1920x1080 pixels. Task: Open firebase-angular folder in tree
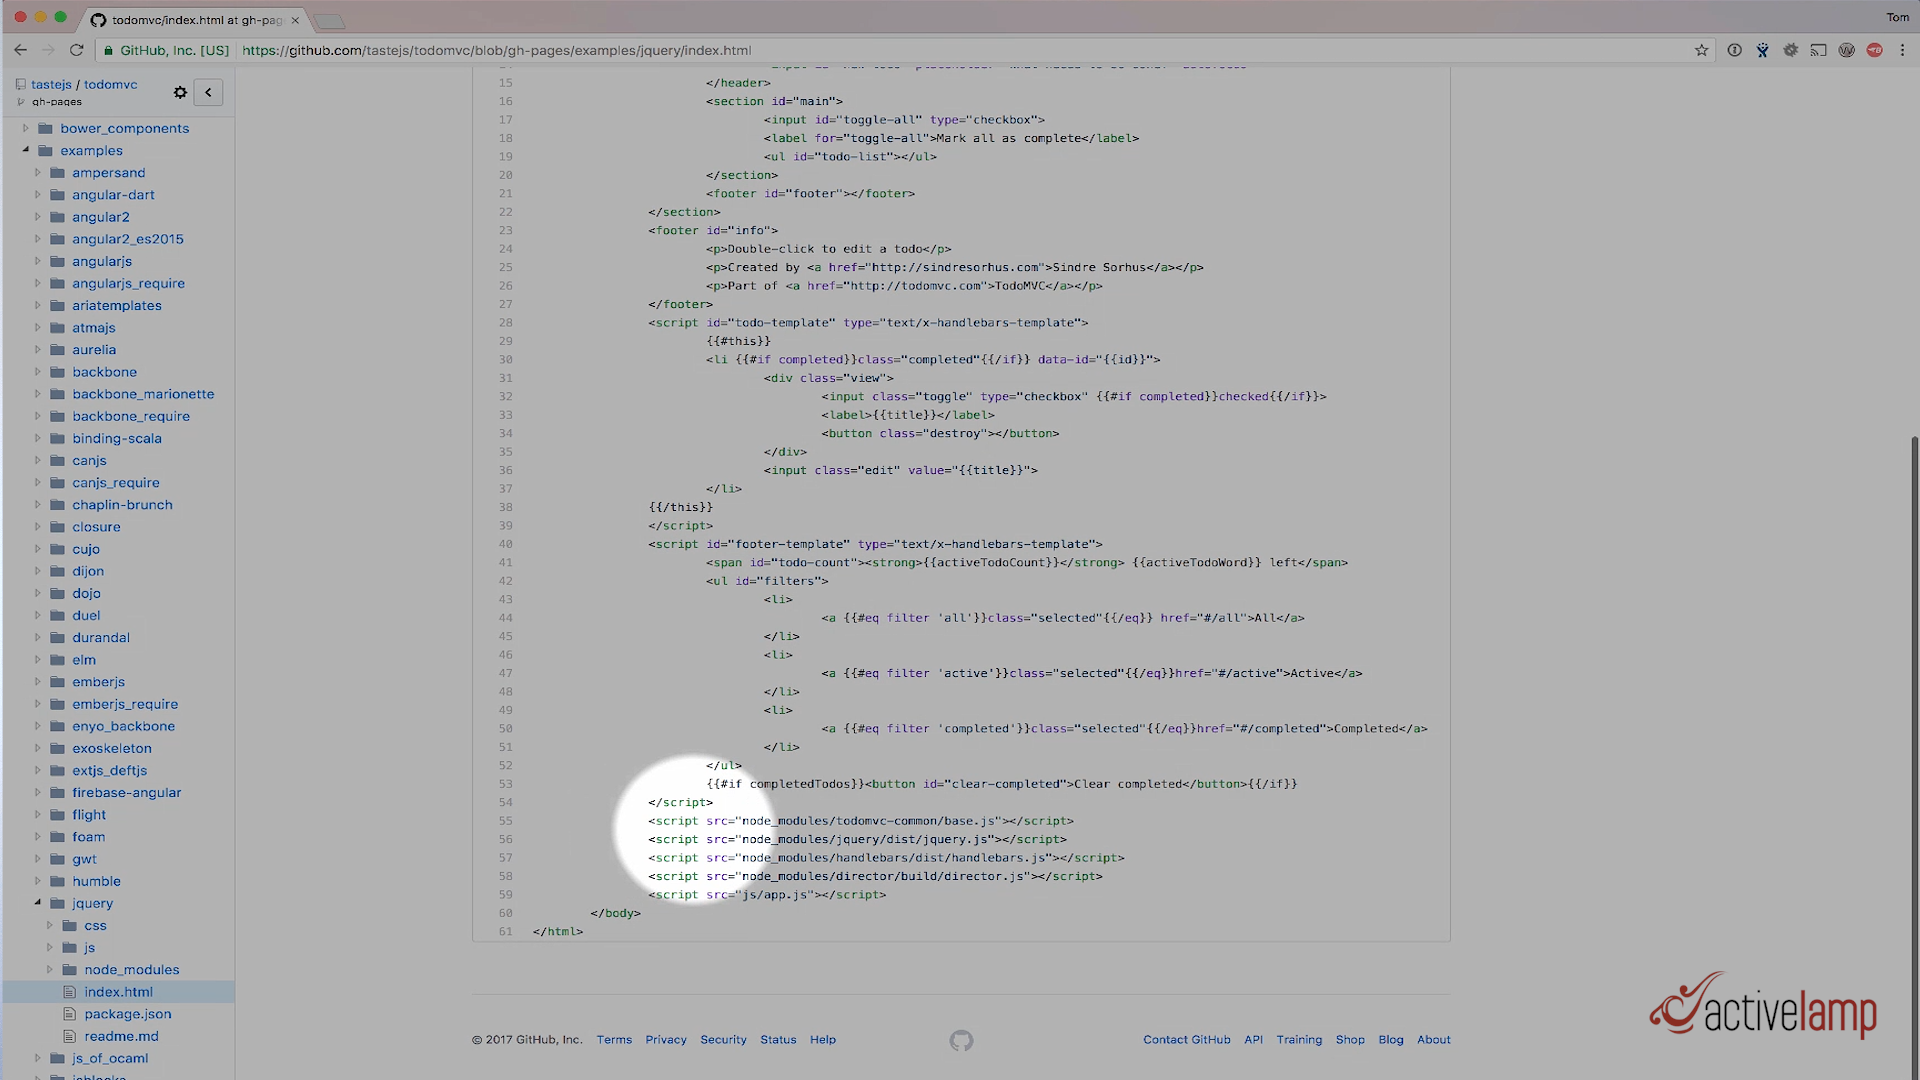click(x=127, y=793)
